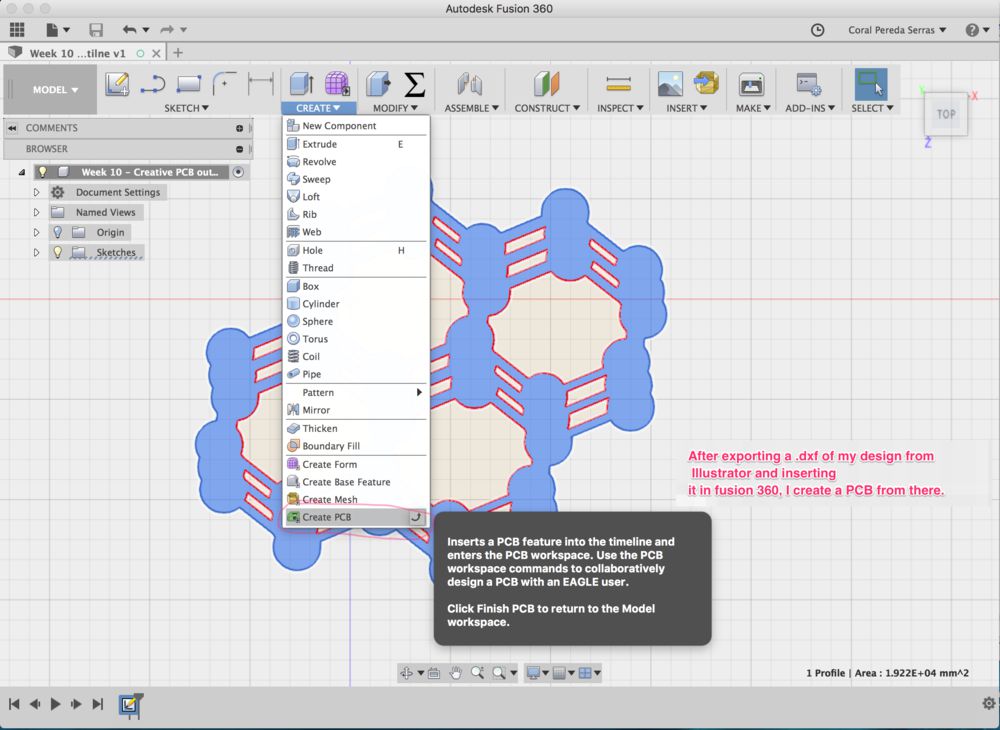Collapse the BROWSER panel minus button
Viewport: 1000px width, 730px height.
239,149
